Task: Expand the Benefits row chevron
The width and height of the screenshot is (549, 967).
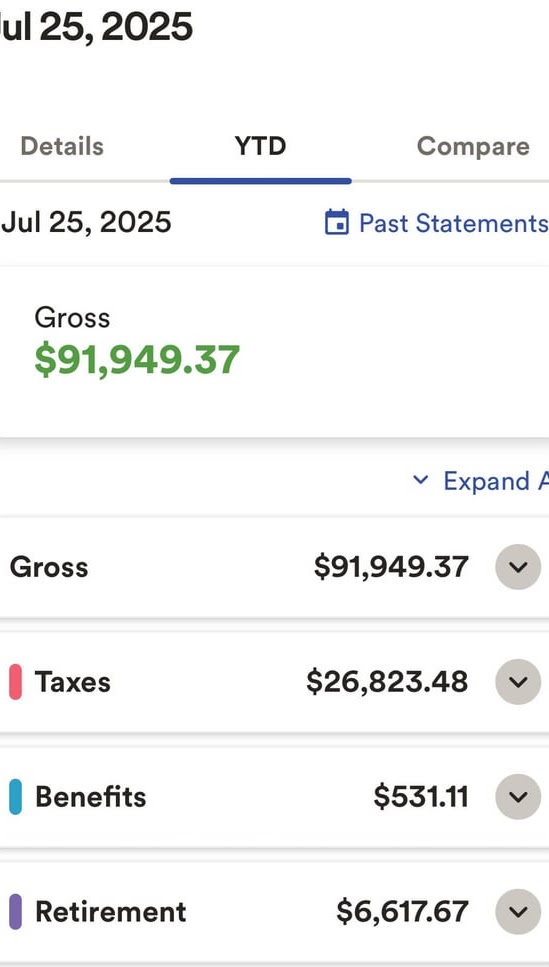Action: [x=518, y=796]
